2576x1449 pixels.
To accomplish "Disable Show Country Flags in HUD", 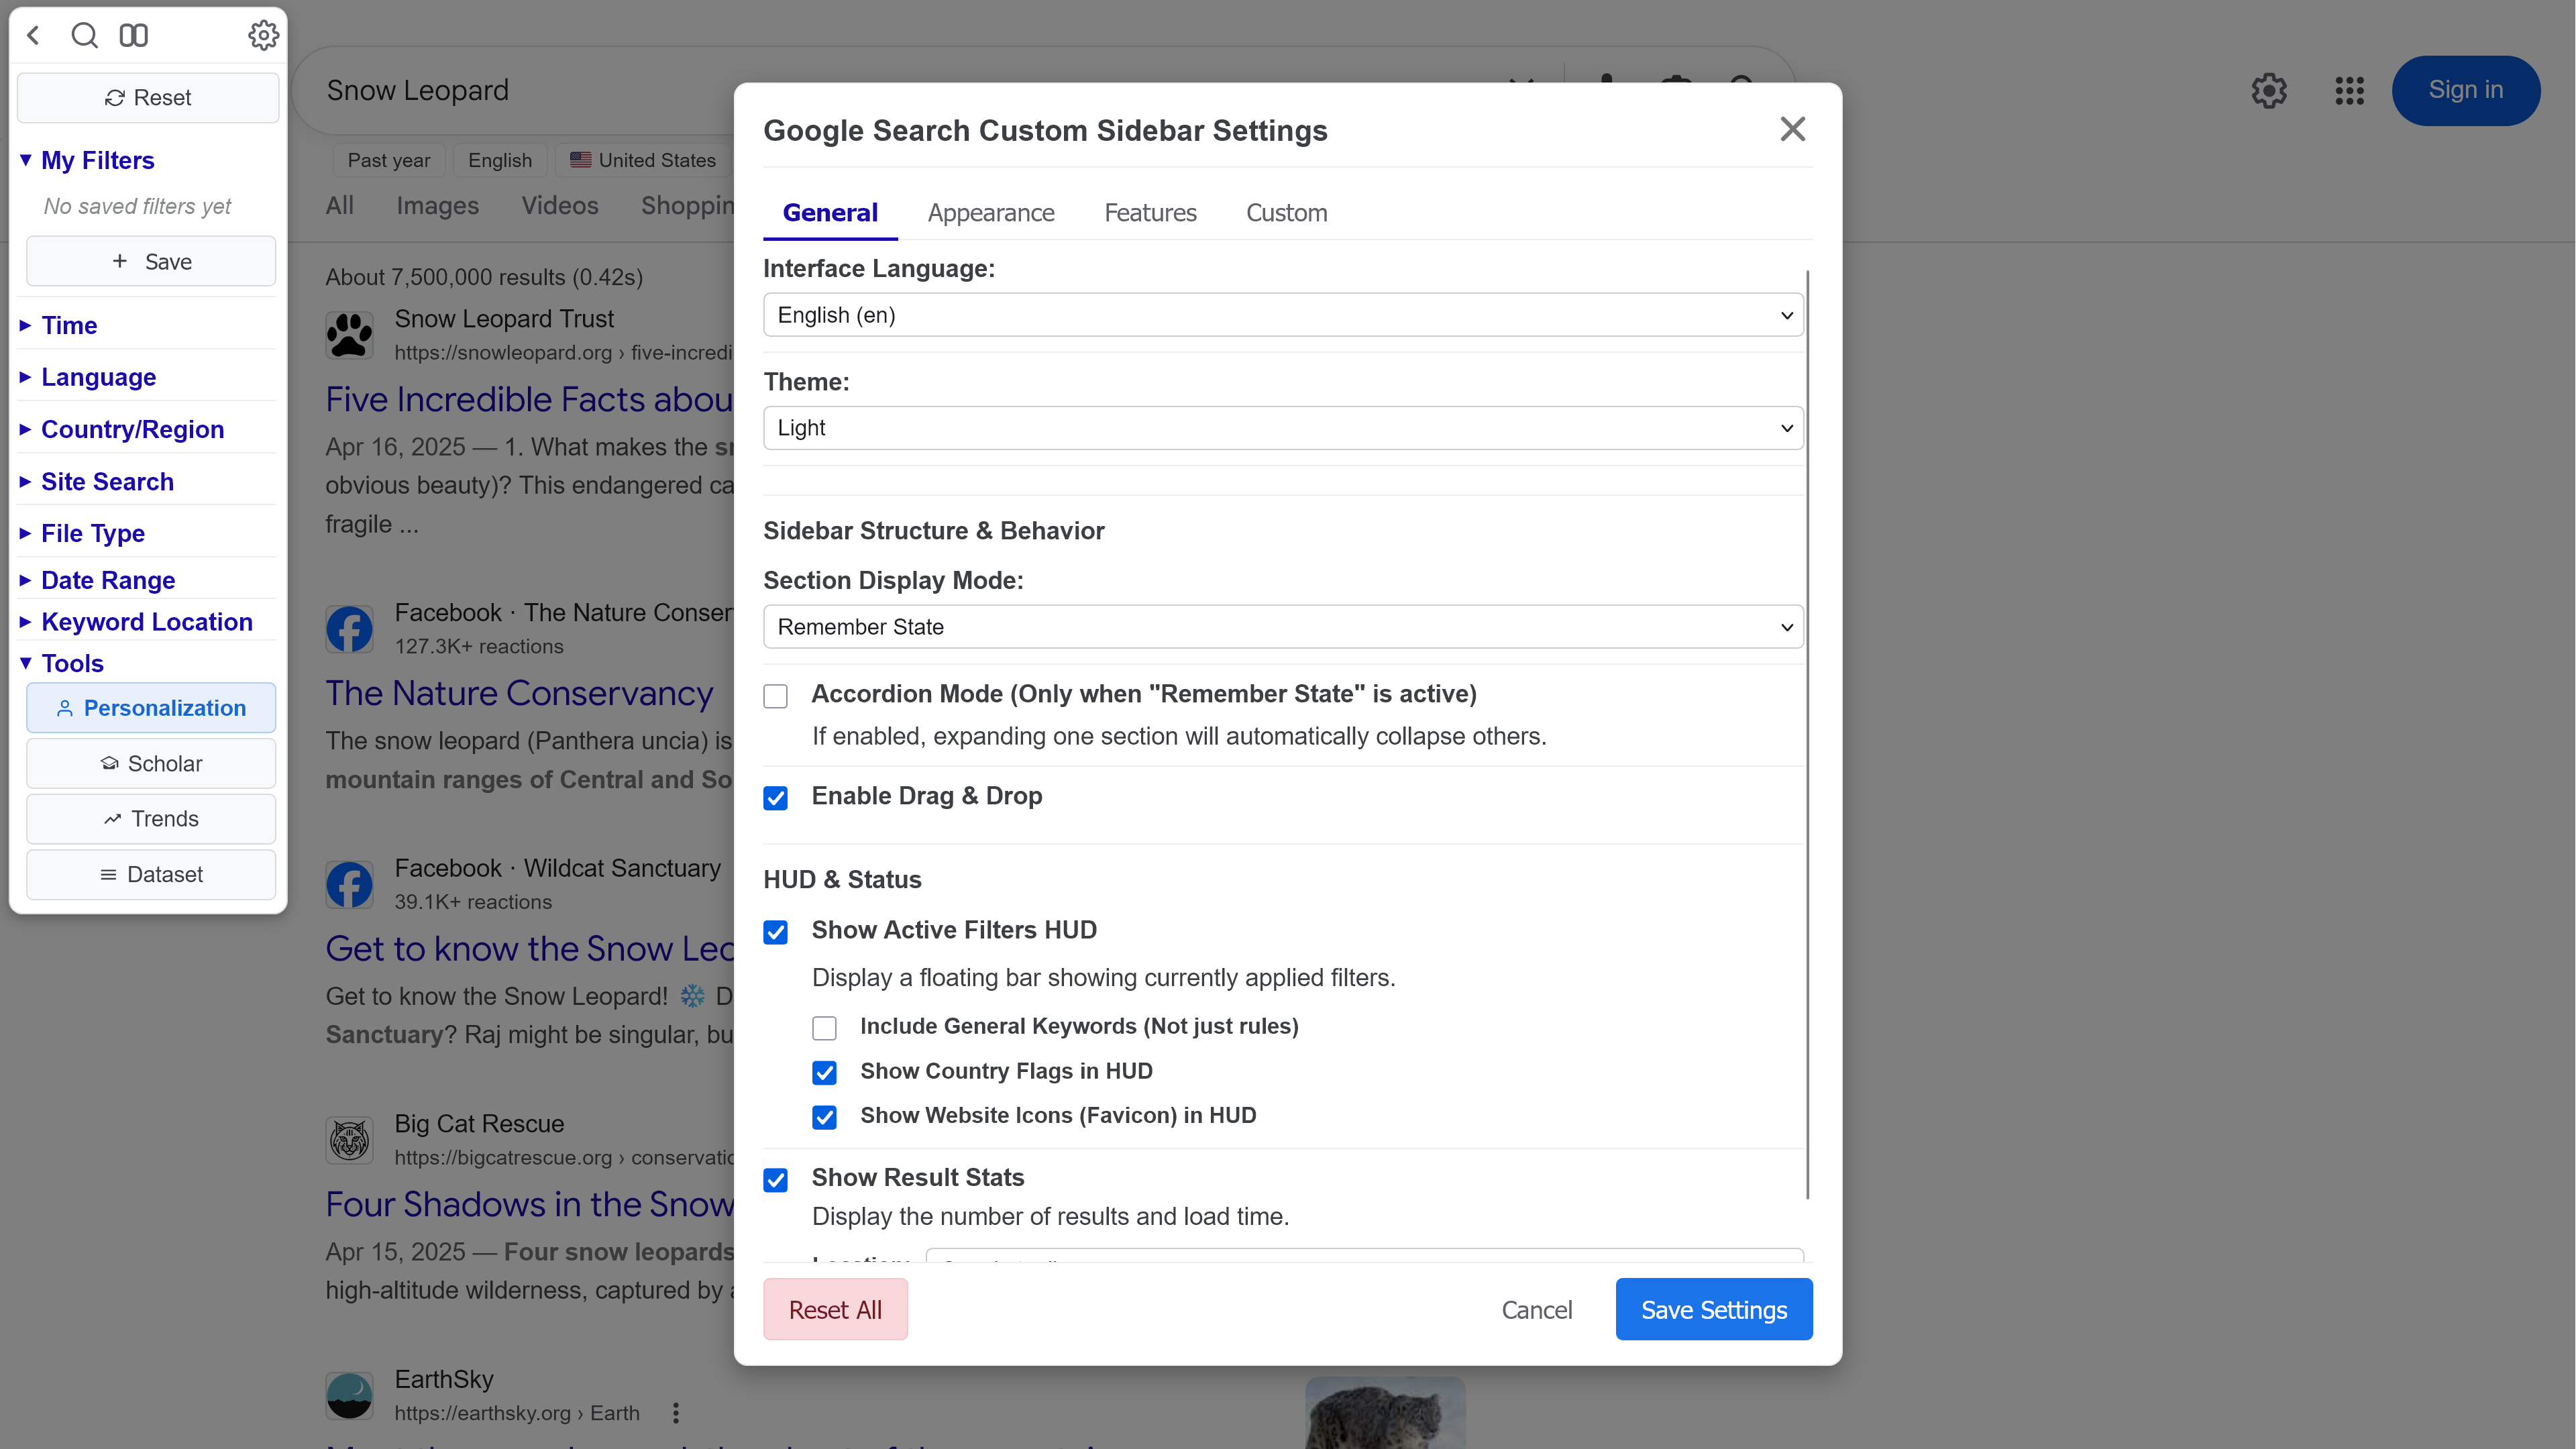I will coord(824,1072).
